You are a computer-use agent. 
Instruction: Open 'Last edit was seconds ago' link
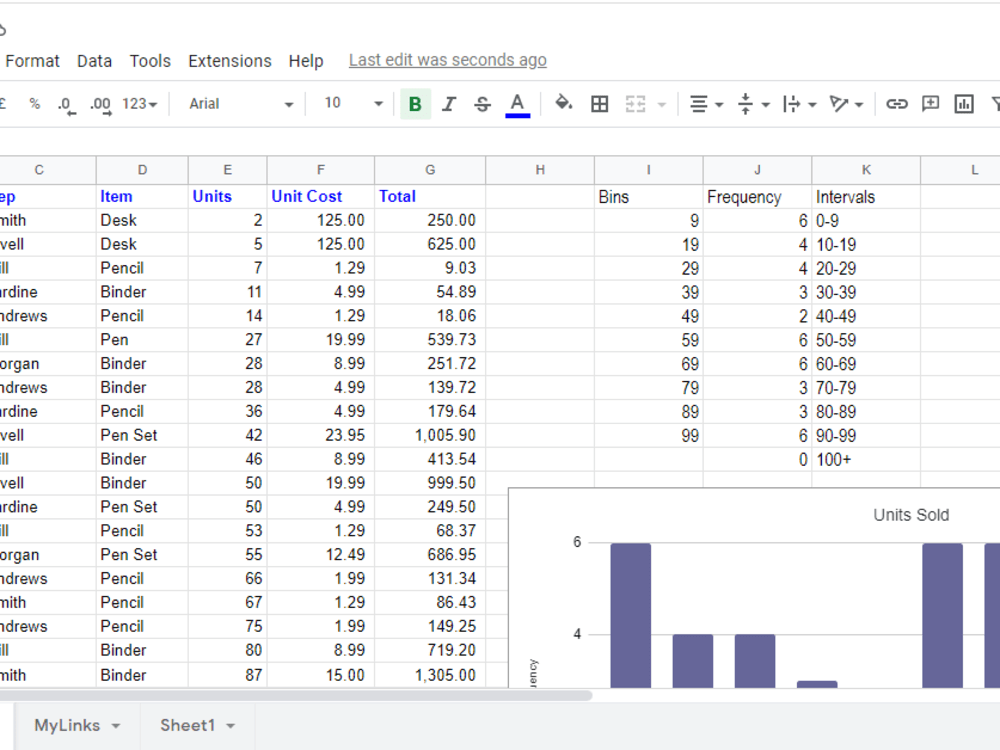448,60
